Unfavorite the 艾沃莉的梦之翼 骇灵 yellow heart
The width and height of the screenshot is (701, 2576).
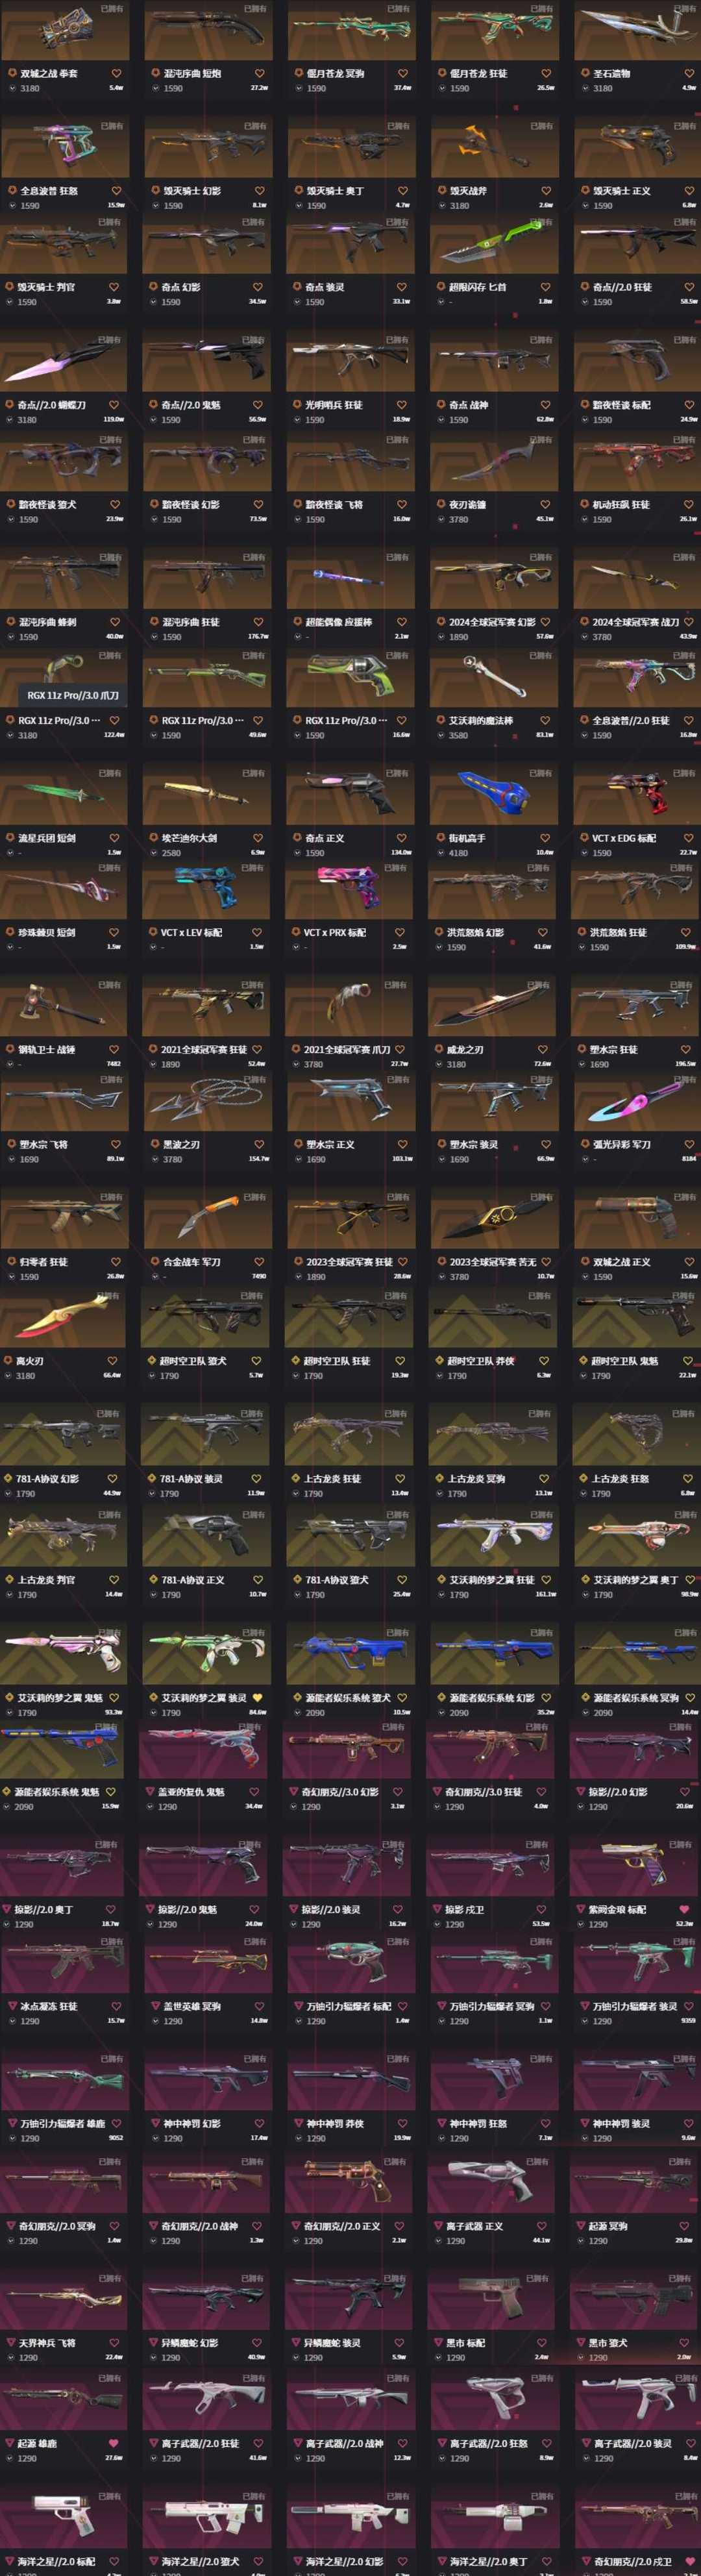(257, 1697)
